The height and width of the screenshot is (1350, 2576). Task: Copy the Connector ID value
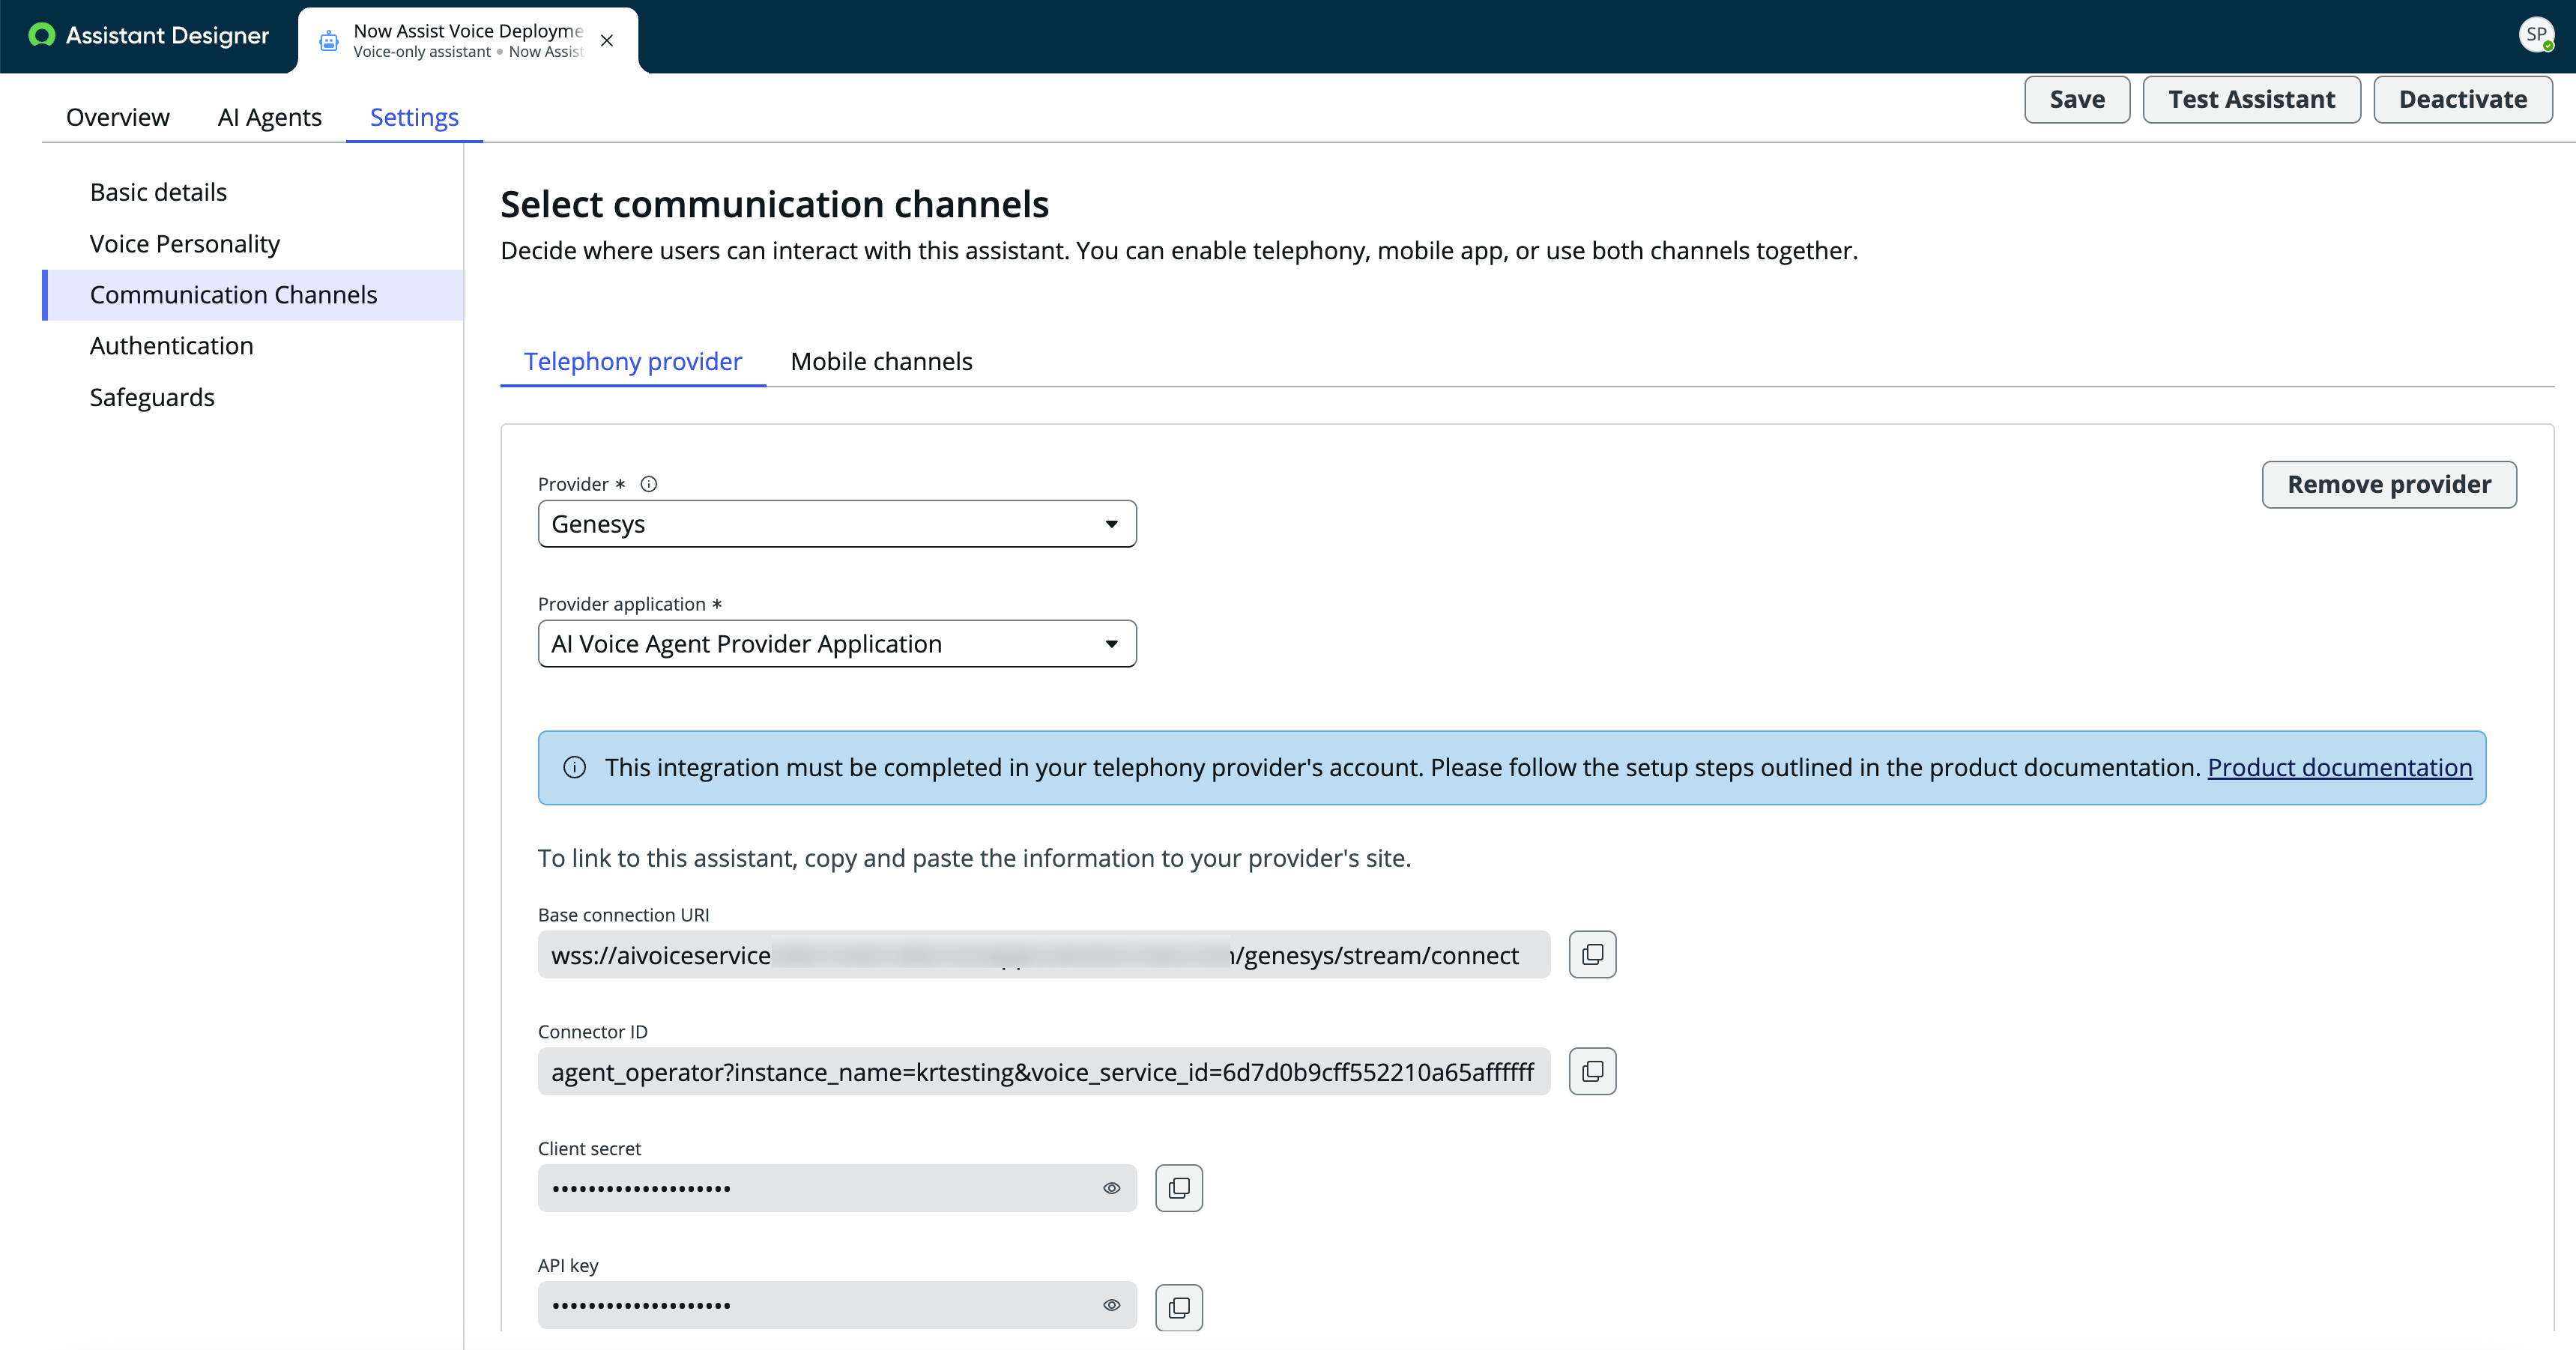point(1592,1071)
